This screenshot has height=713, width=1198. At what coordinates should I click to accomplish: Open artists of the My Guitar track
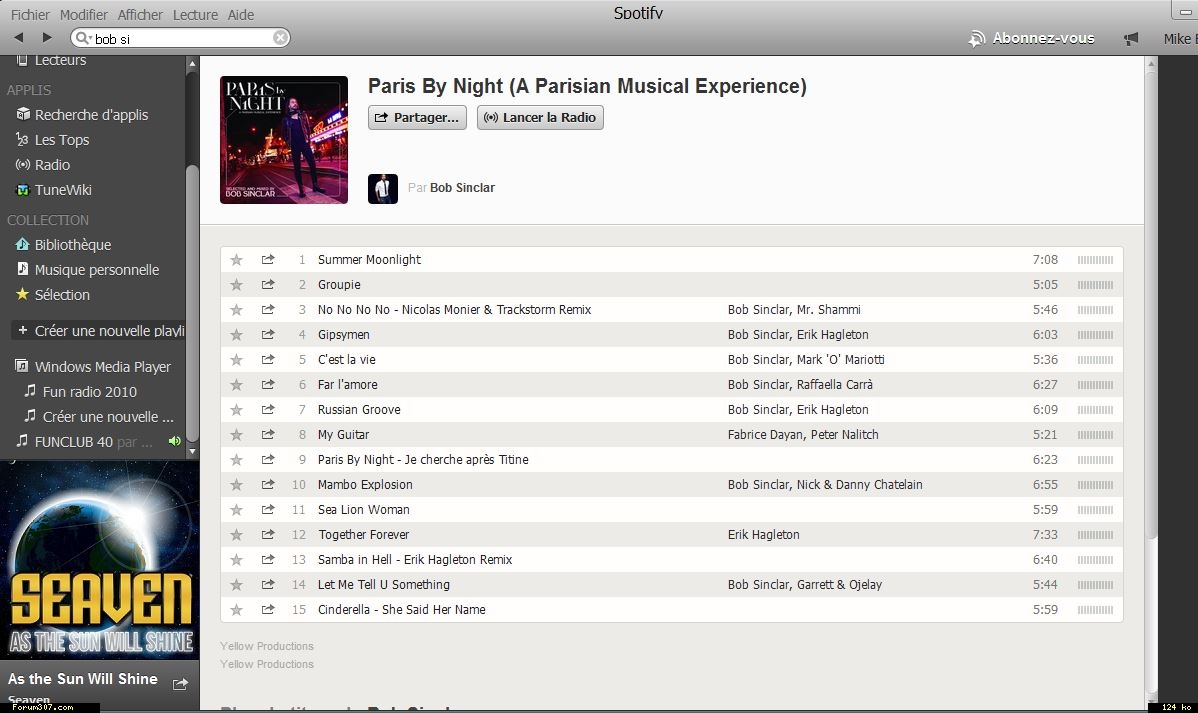tap(803, 435)
